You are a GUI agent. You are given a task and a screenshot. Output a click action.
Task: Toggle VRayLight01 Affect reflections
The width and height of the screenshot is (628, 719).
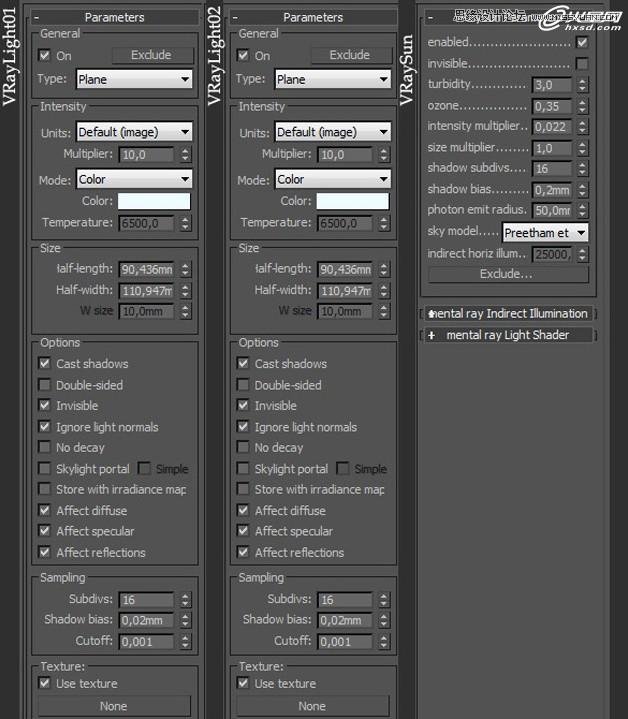[x=44, y=552]
